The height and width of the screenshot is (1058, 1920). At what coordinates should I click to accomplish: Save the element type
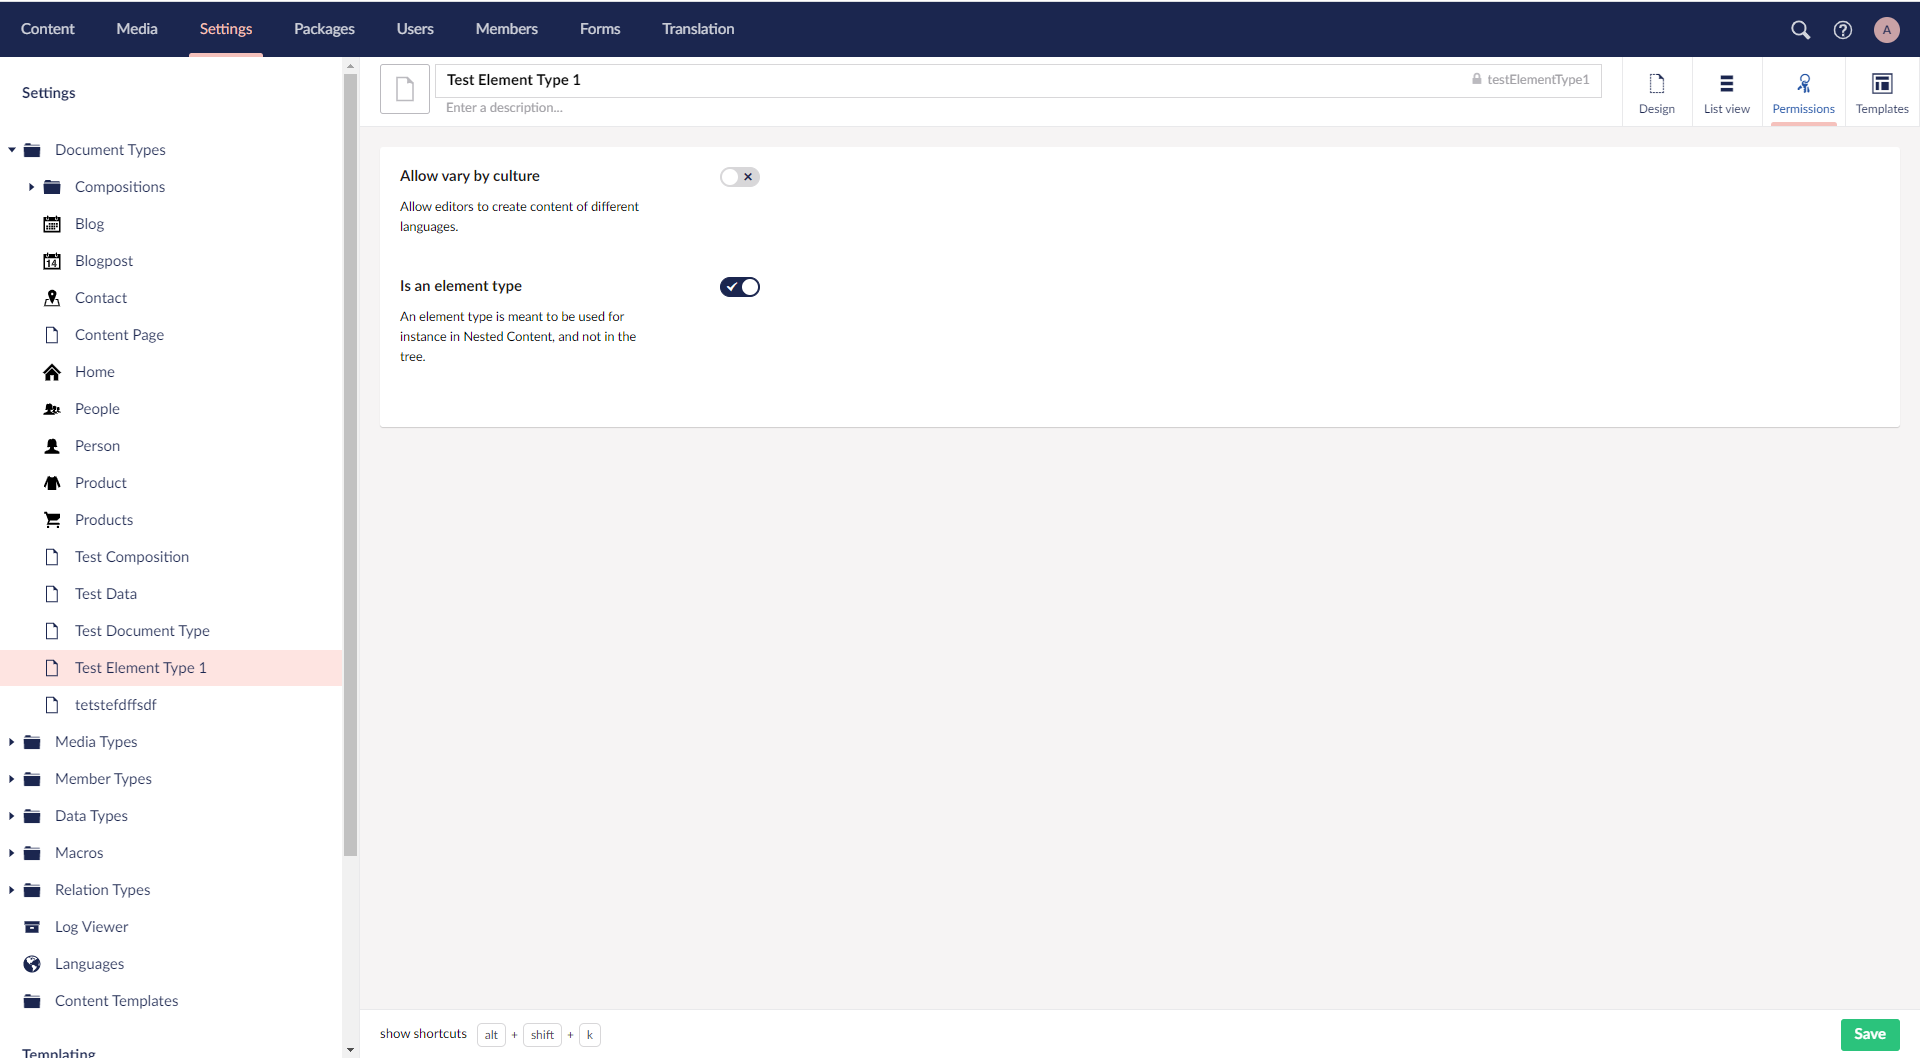pos(1869,1034)
